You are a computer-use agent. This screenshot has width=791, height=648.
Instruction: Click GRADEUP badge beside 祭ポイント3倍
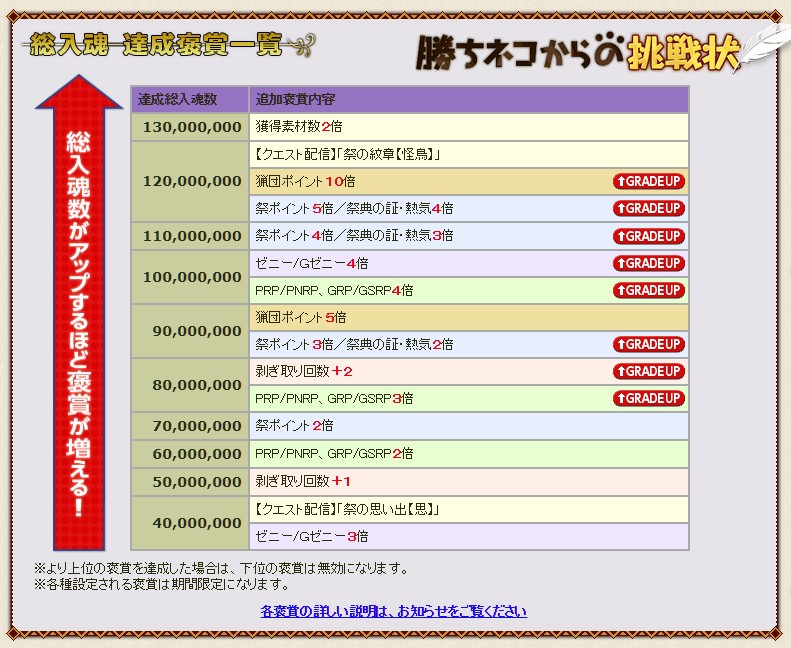(649, 344)
